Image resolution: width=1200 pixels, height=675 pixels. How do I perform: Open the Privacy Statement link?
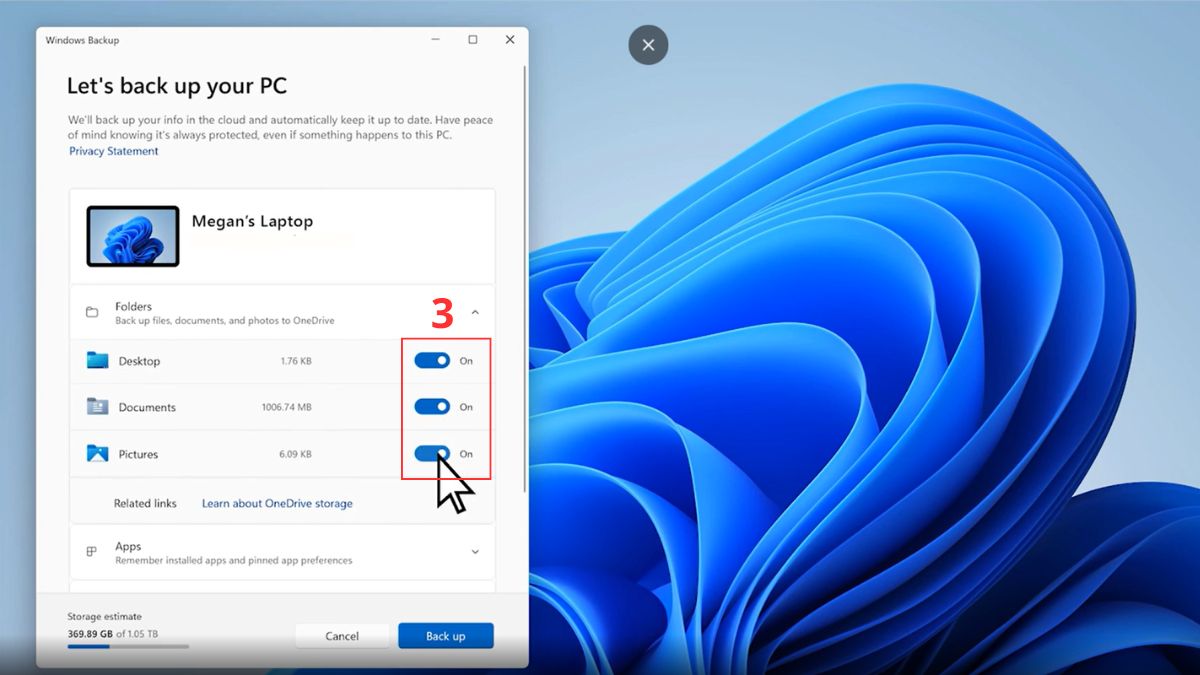coord(113,151)
